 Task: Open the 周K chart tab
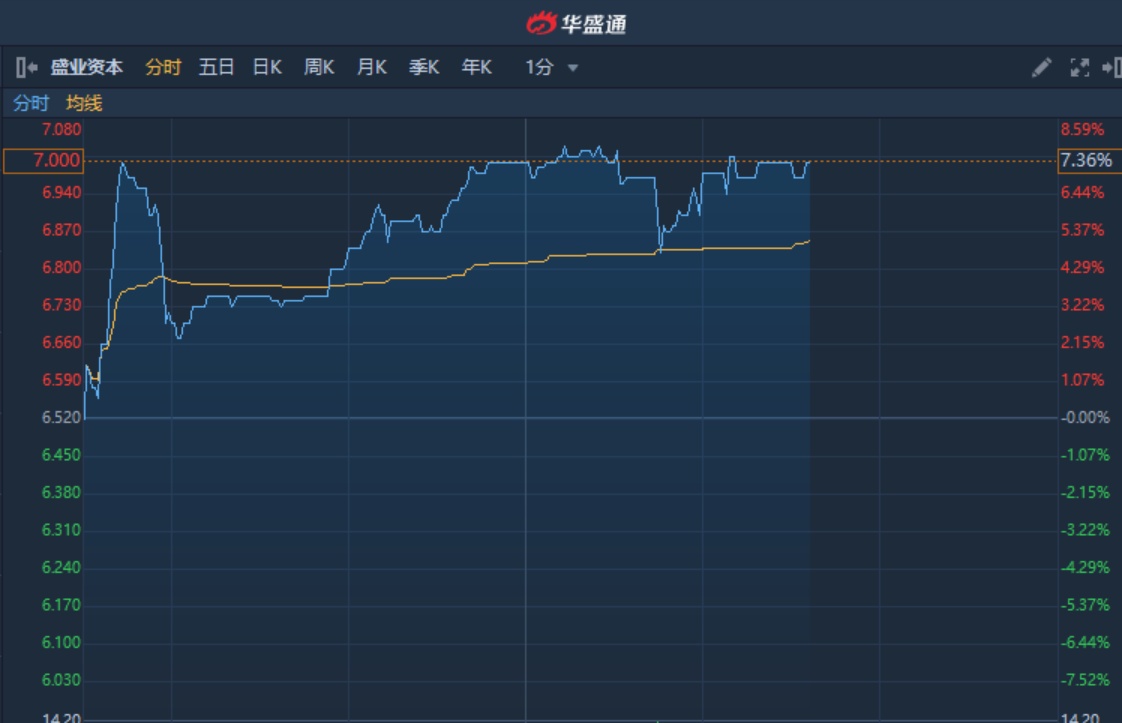coord(319,68)
